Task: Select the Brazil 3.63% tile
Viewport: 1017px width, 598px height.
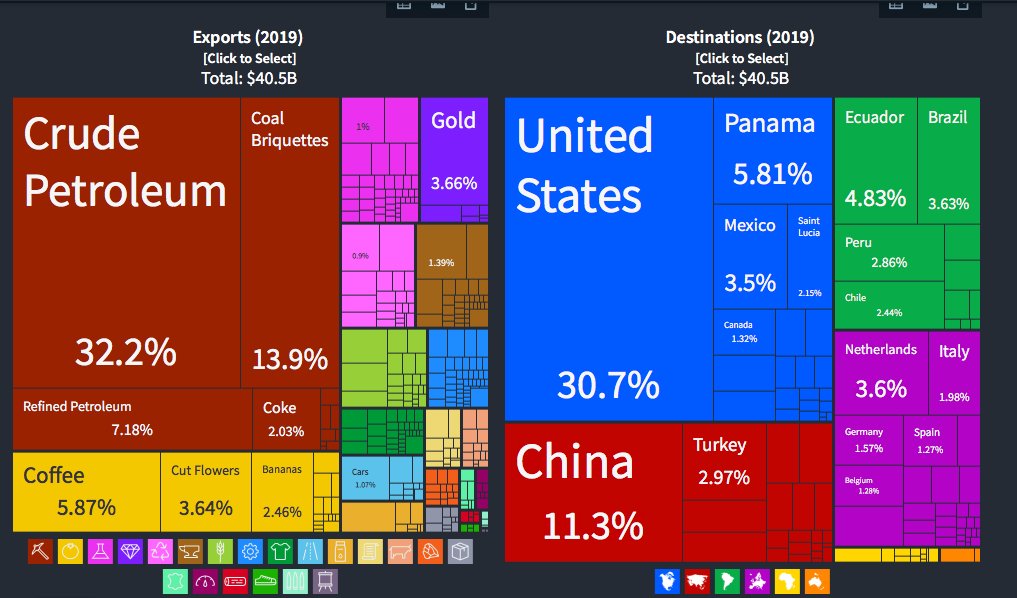Action: click(949, 161)
